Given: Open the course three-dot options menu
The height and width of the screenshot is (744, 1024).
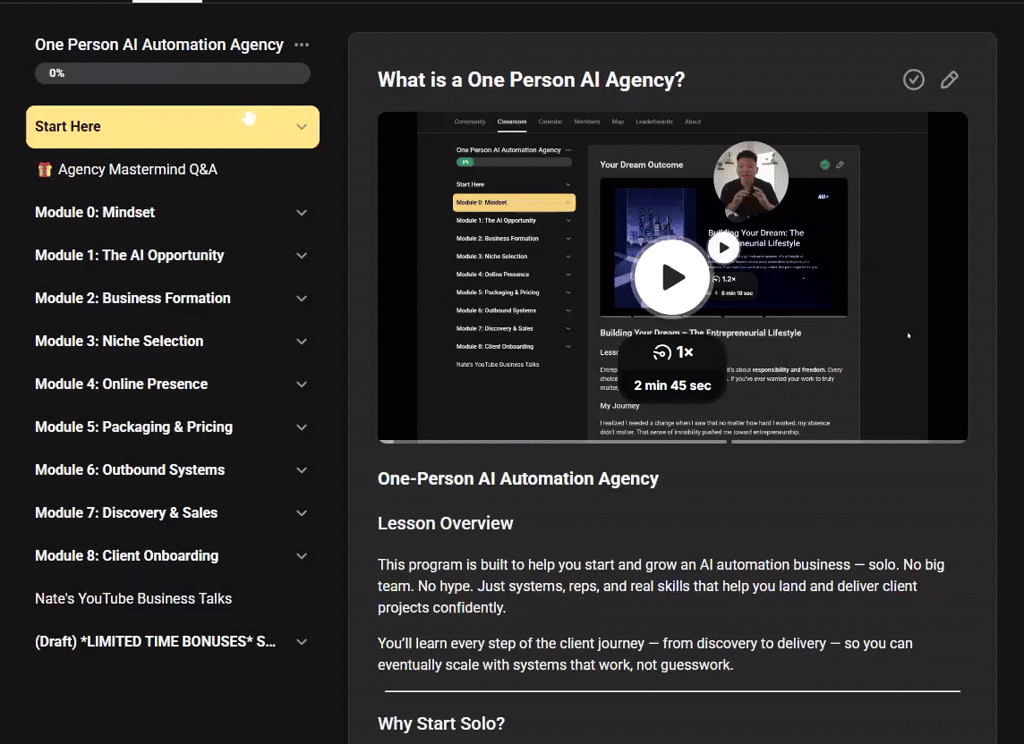Looking at the screenshot, I should coord(301,44).
